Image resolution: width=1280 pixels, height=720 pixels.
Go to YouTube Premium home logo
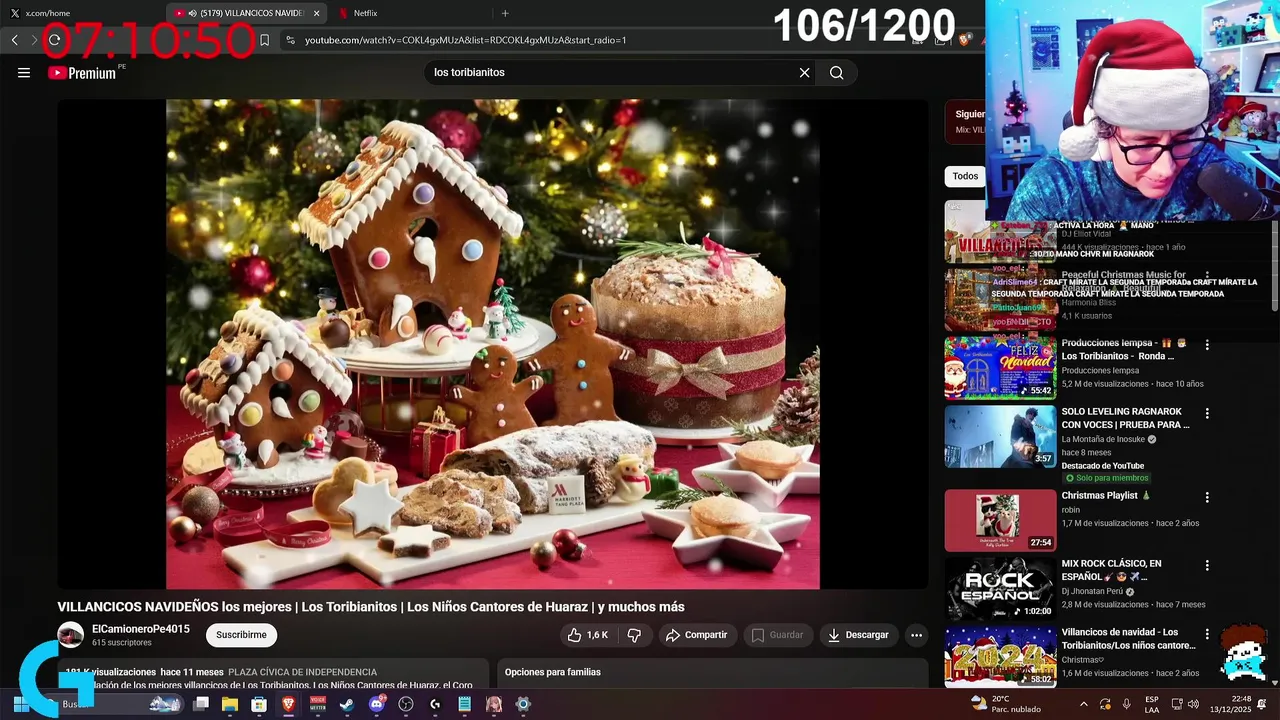pos(82,72)
